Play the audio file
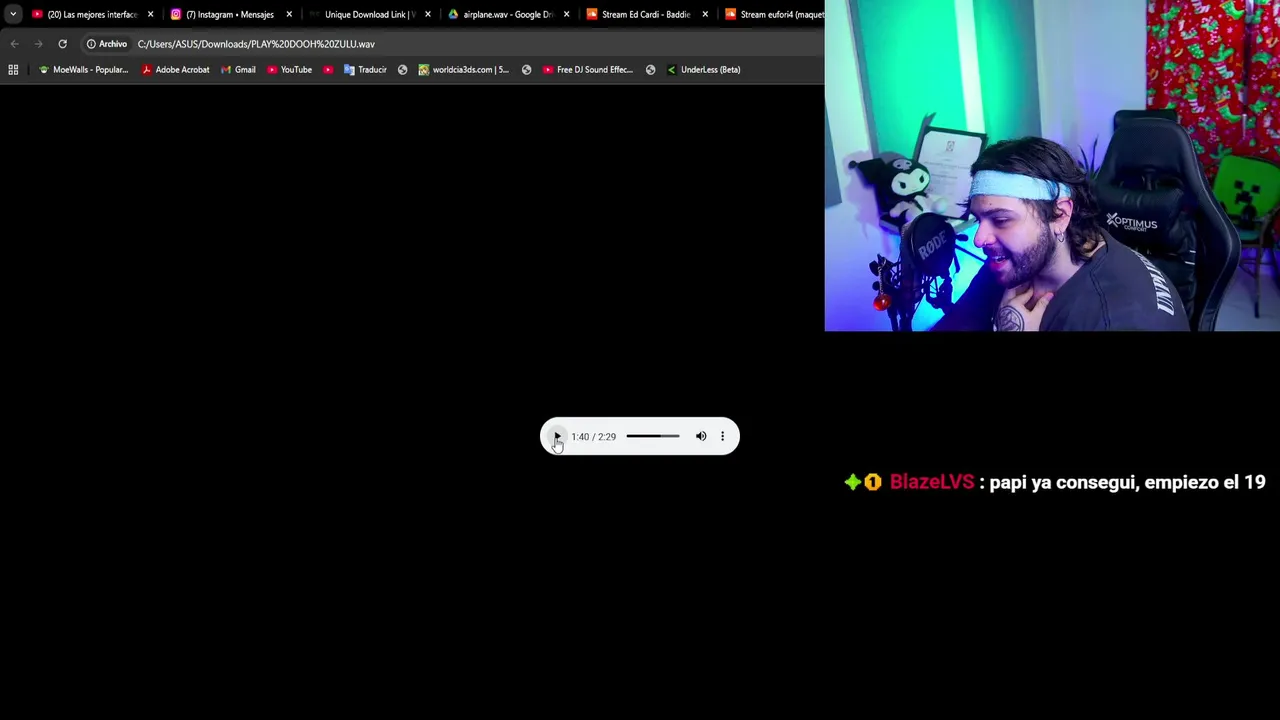The image size is (1280, 720). click(x=557, y=436)
